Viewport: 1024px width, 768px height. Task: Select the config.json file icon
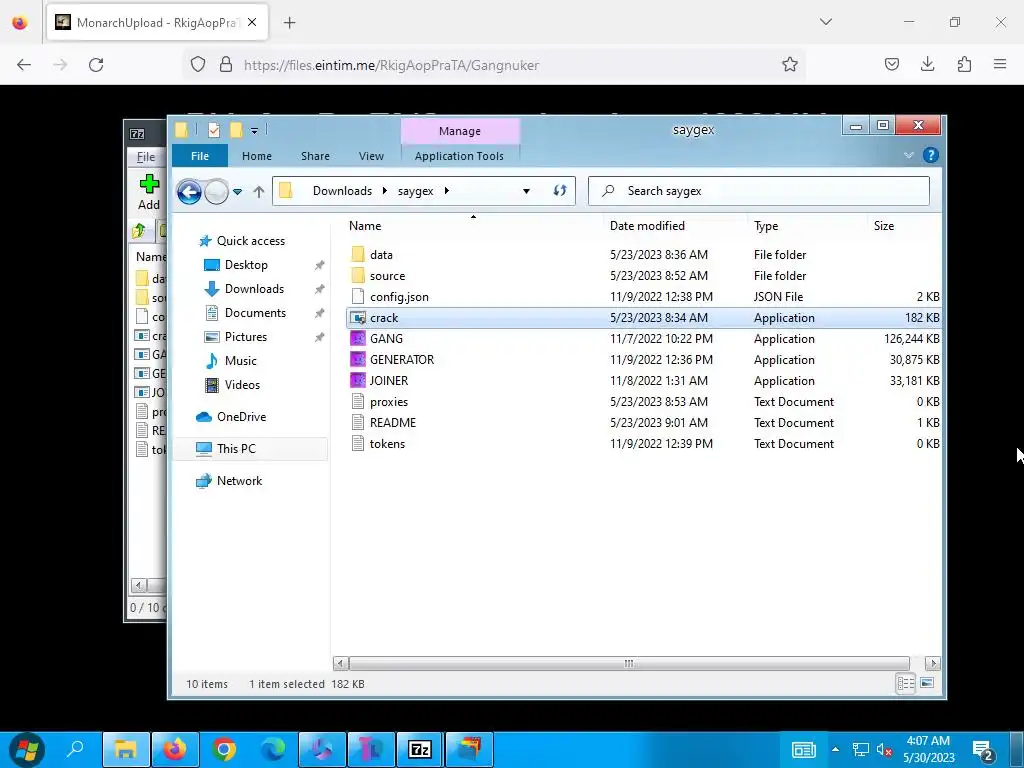[x=358, y=296]
